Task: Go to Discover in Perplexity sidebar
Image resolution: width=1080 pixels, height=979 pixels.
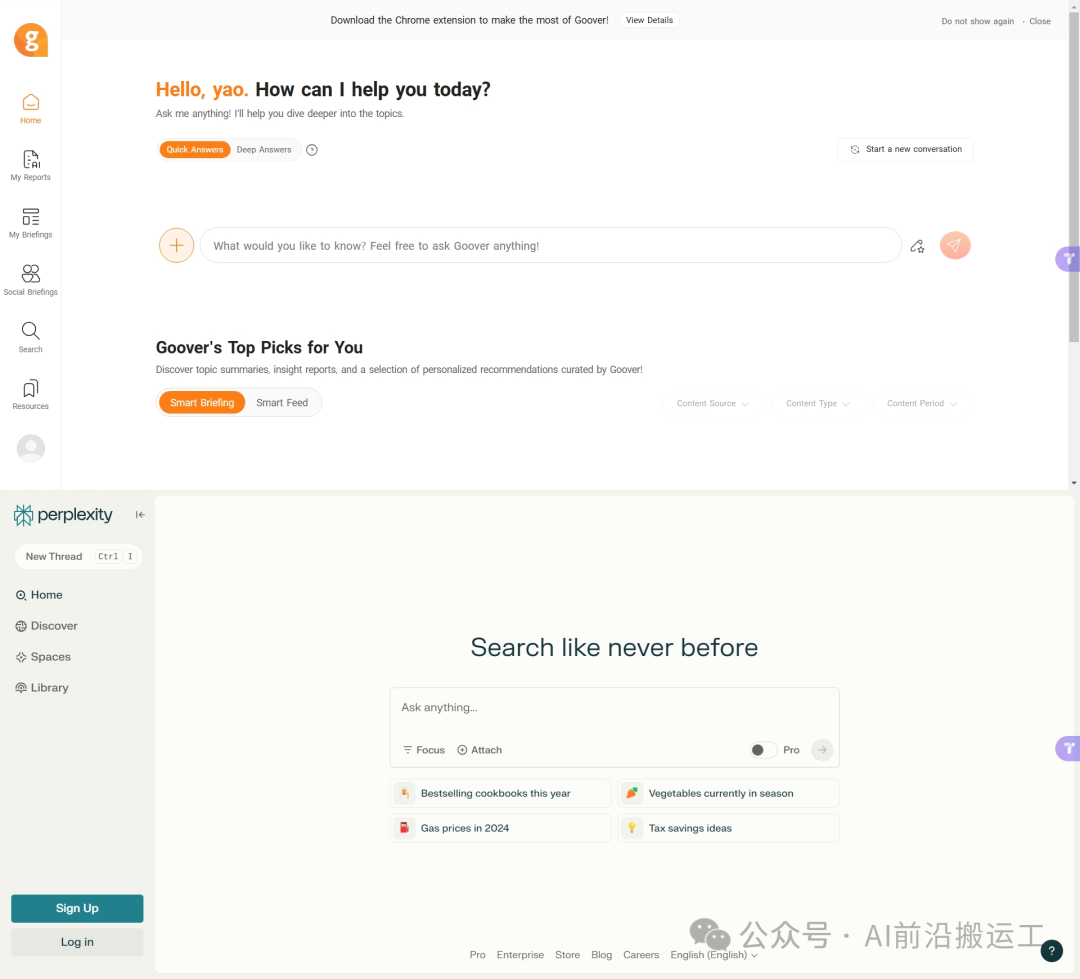Action: click(x=46, y=626)
